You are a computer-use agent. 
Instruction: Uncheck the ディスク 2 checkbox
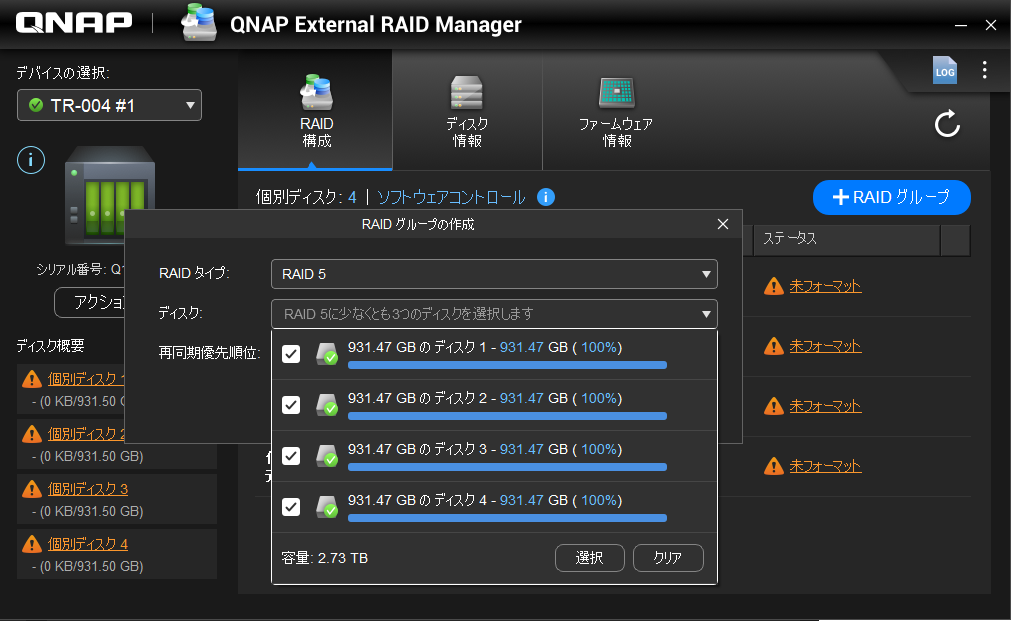coord(291,405)
